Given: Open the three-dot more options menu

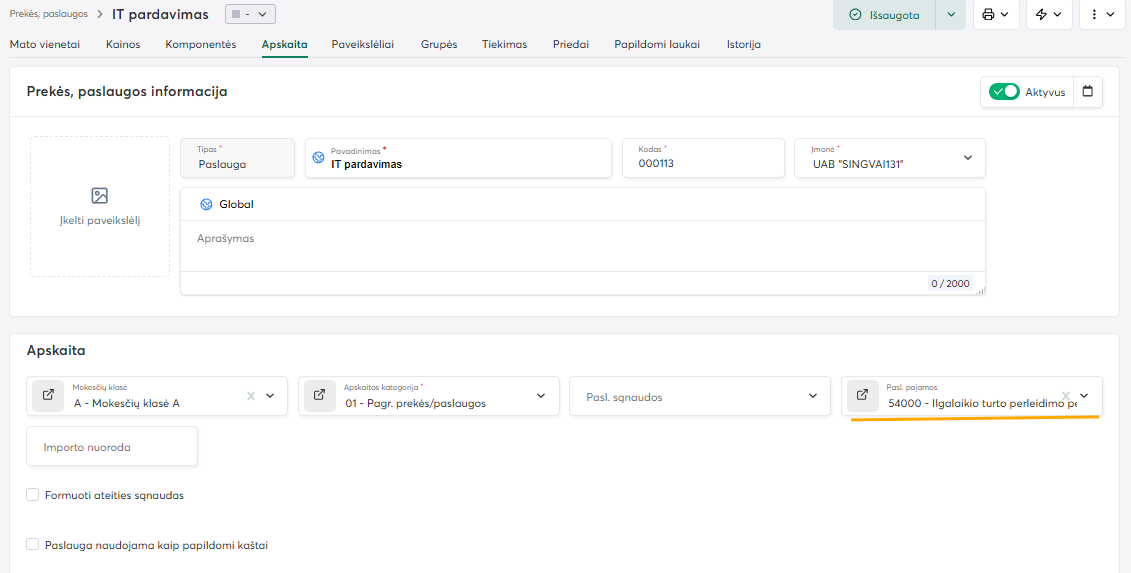Looking at the screenshot, I should click(1103, 15).
